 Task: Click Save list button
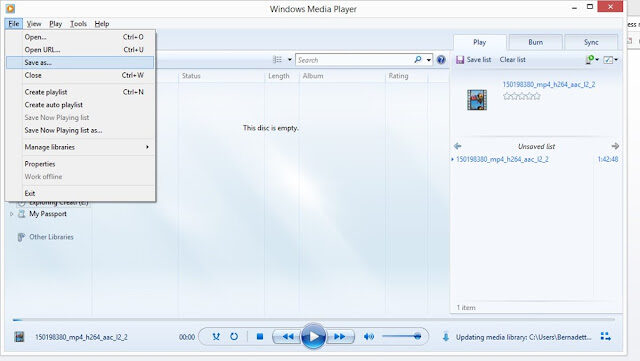pos(473,60)
